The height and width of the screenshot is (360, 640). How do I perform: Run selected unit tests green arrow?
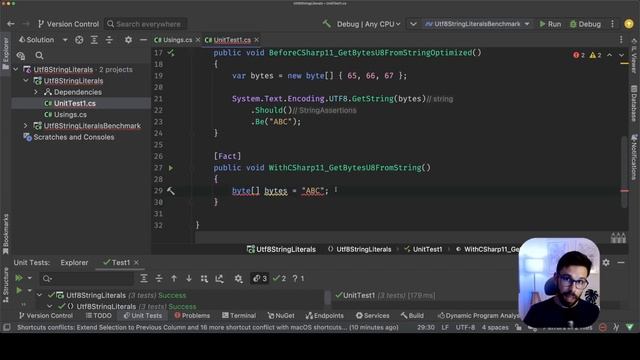[x=19, y=291]
